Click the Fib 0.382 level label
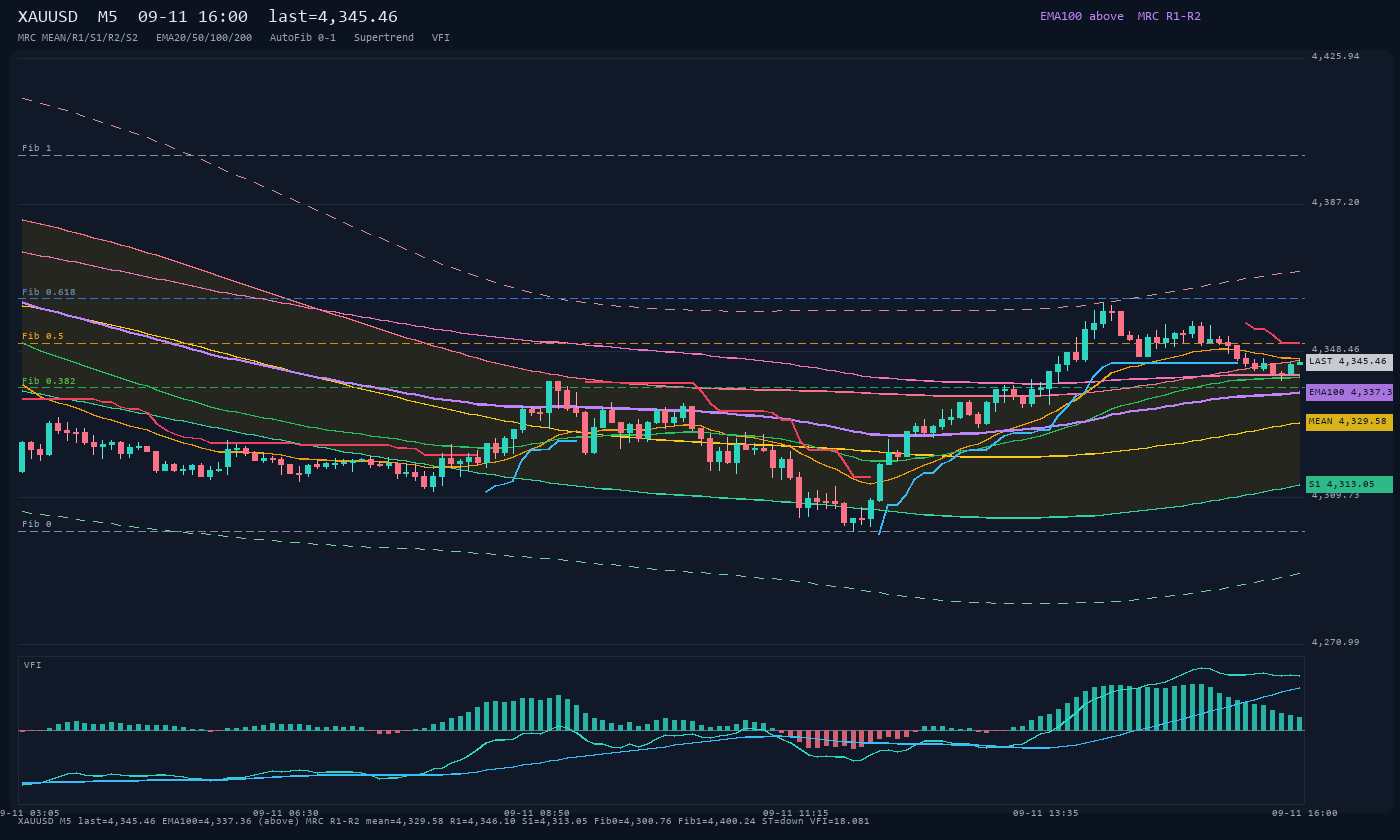 (49, 381)
